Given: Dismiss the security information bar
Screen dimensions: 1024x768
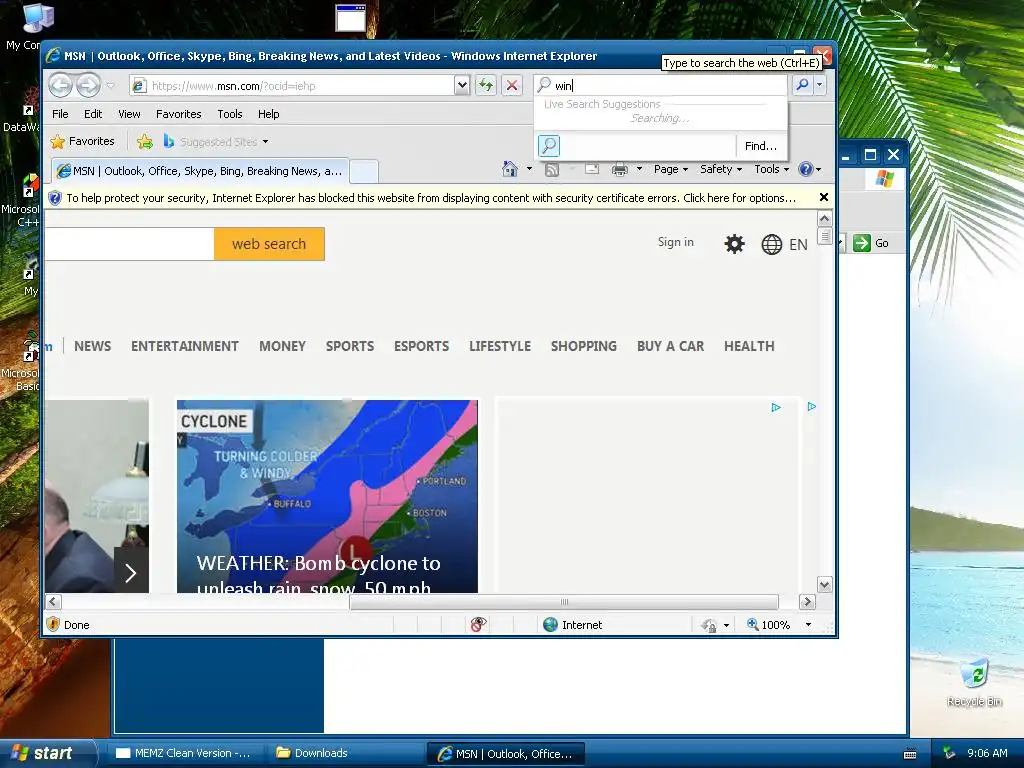Looking at the screenshot, I should coord(824,197).
